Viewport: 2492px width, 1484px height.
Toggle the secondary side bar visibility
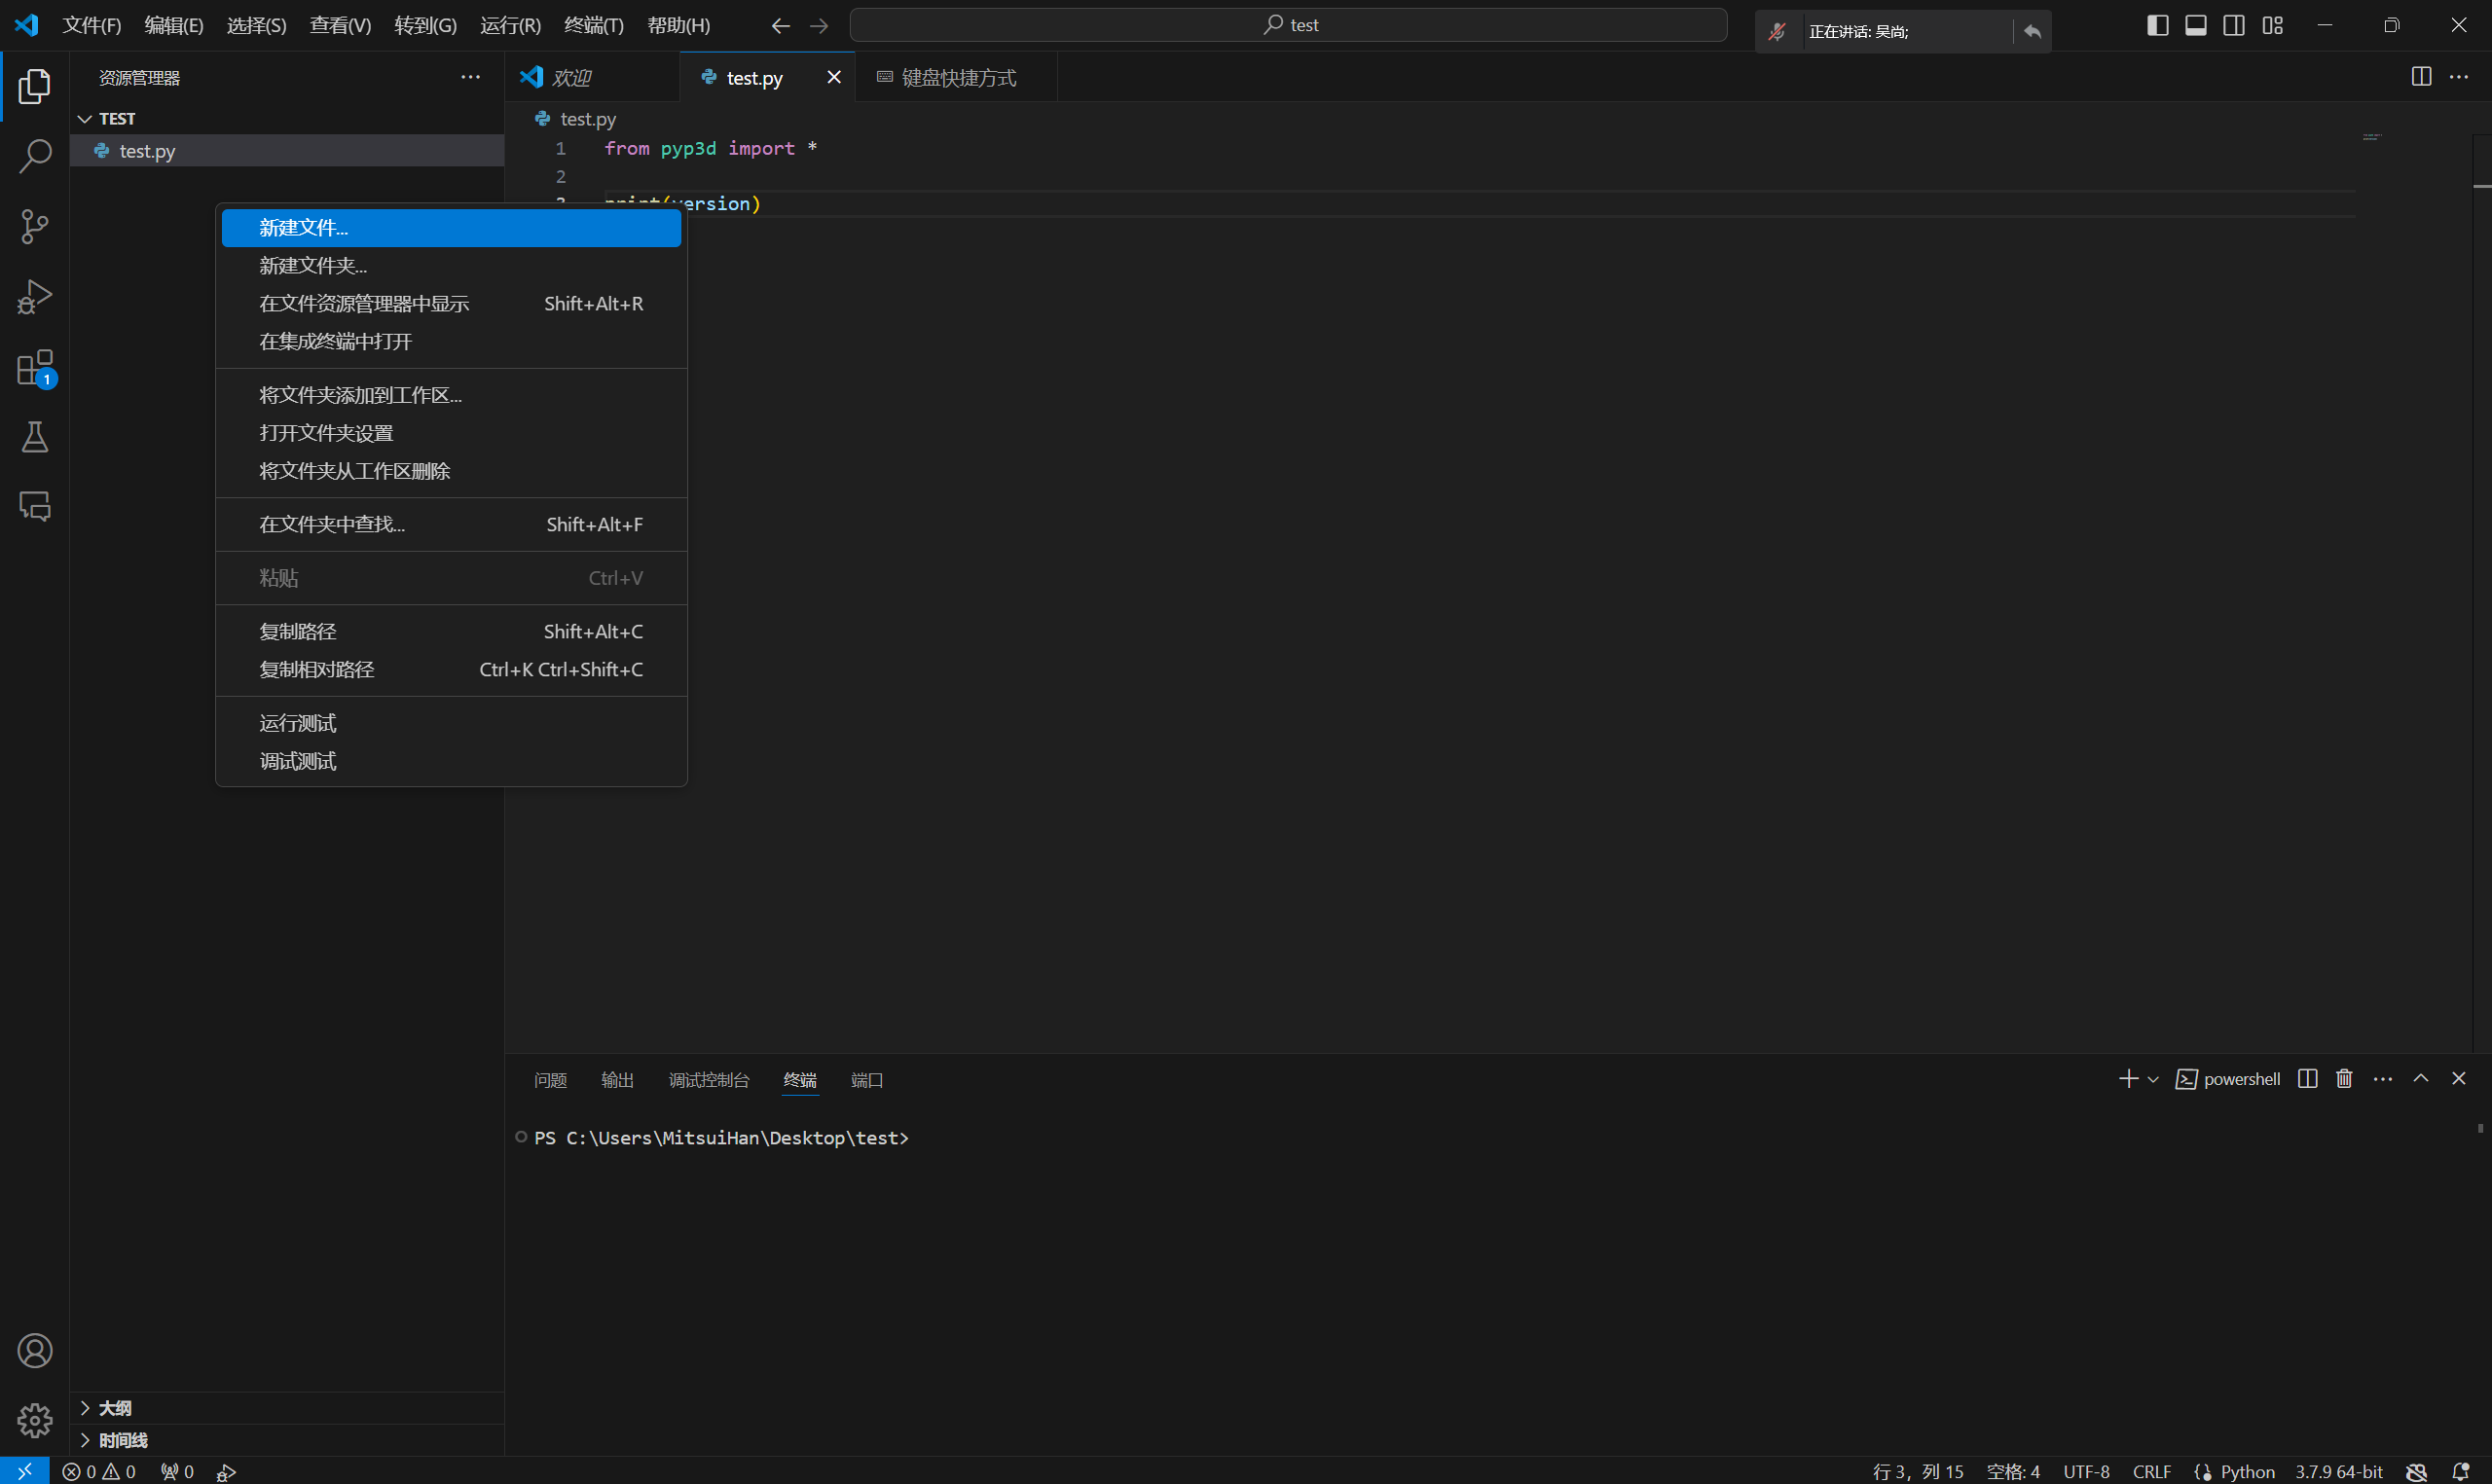click(2233, 25)
